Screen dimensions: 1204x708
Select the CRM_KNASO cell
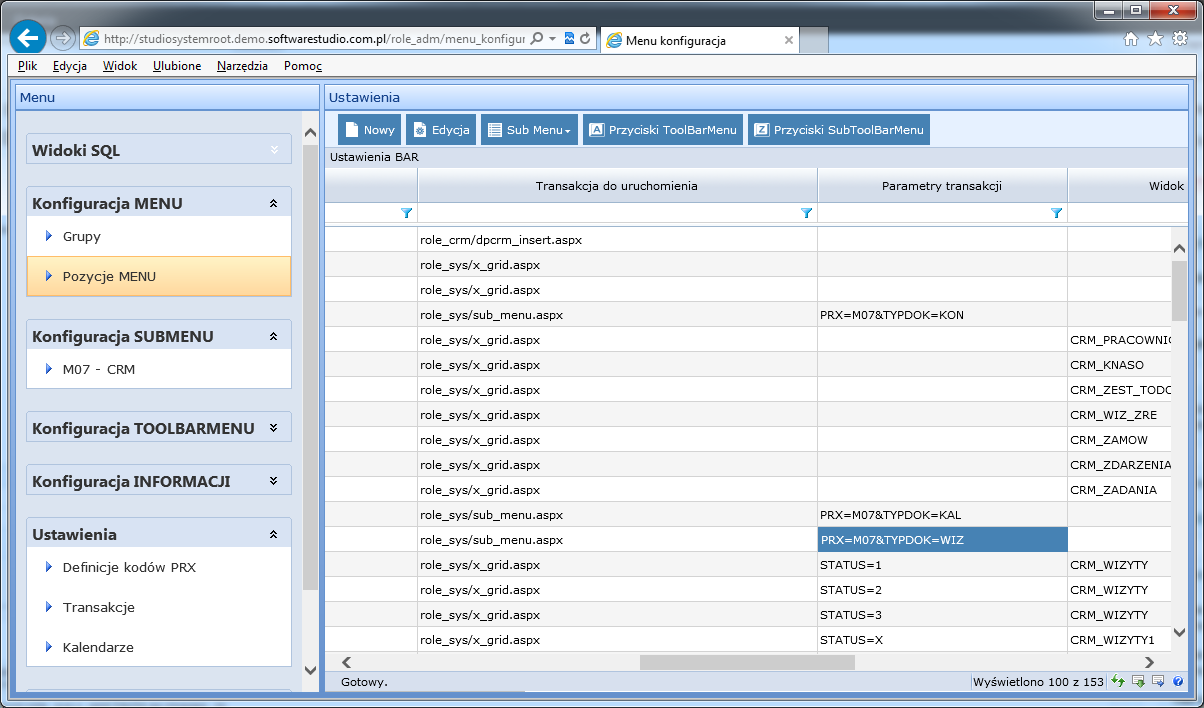pos(1120,365)
